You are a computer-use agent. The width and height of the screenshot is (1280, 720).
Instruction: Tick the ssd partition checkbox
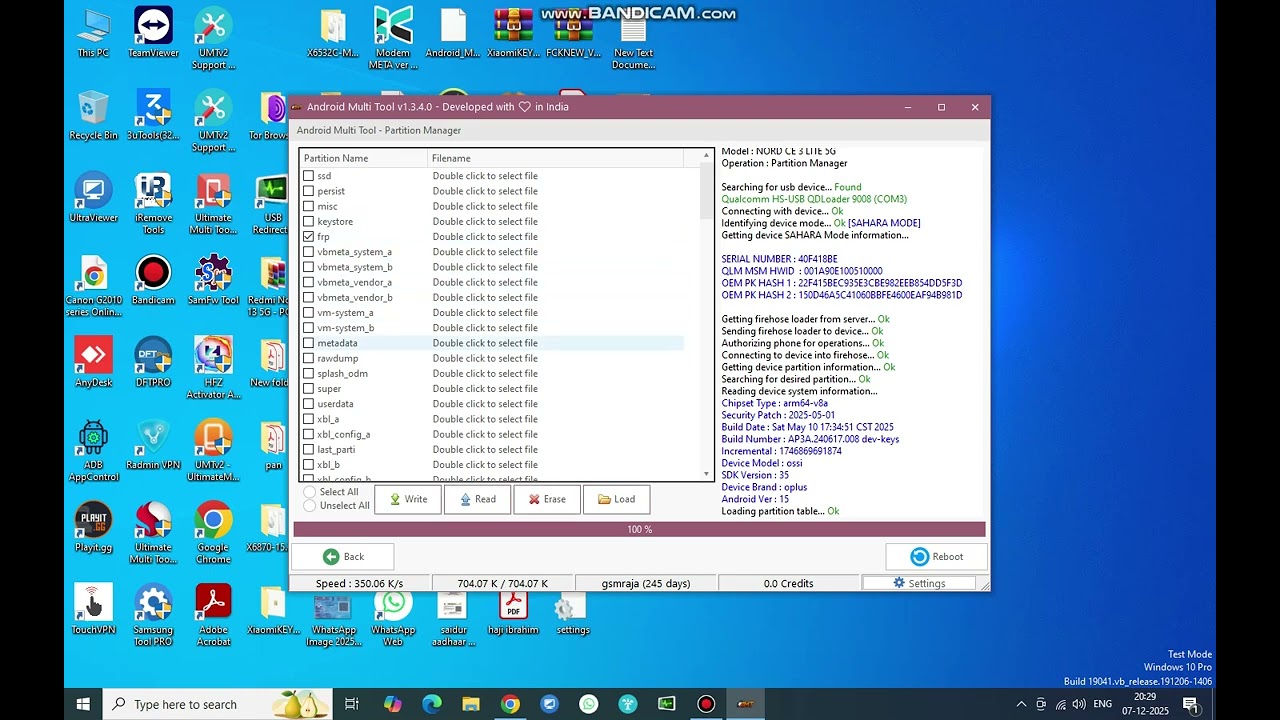point(309,176)
